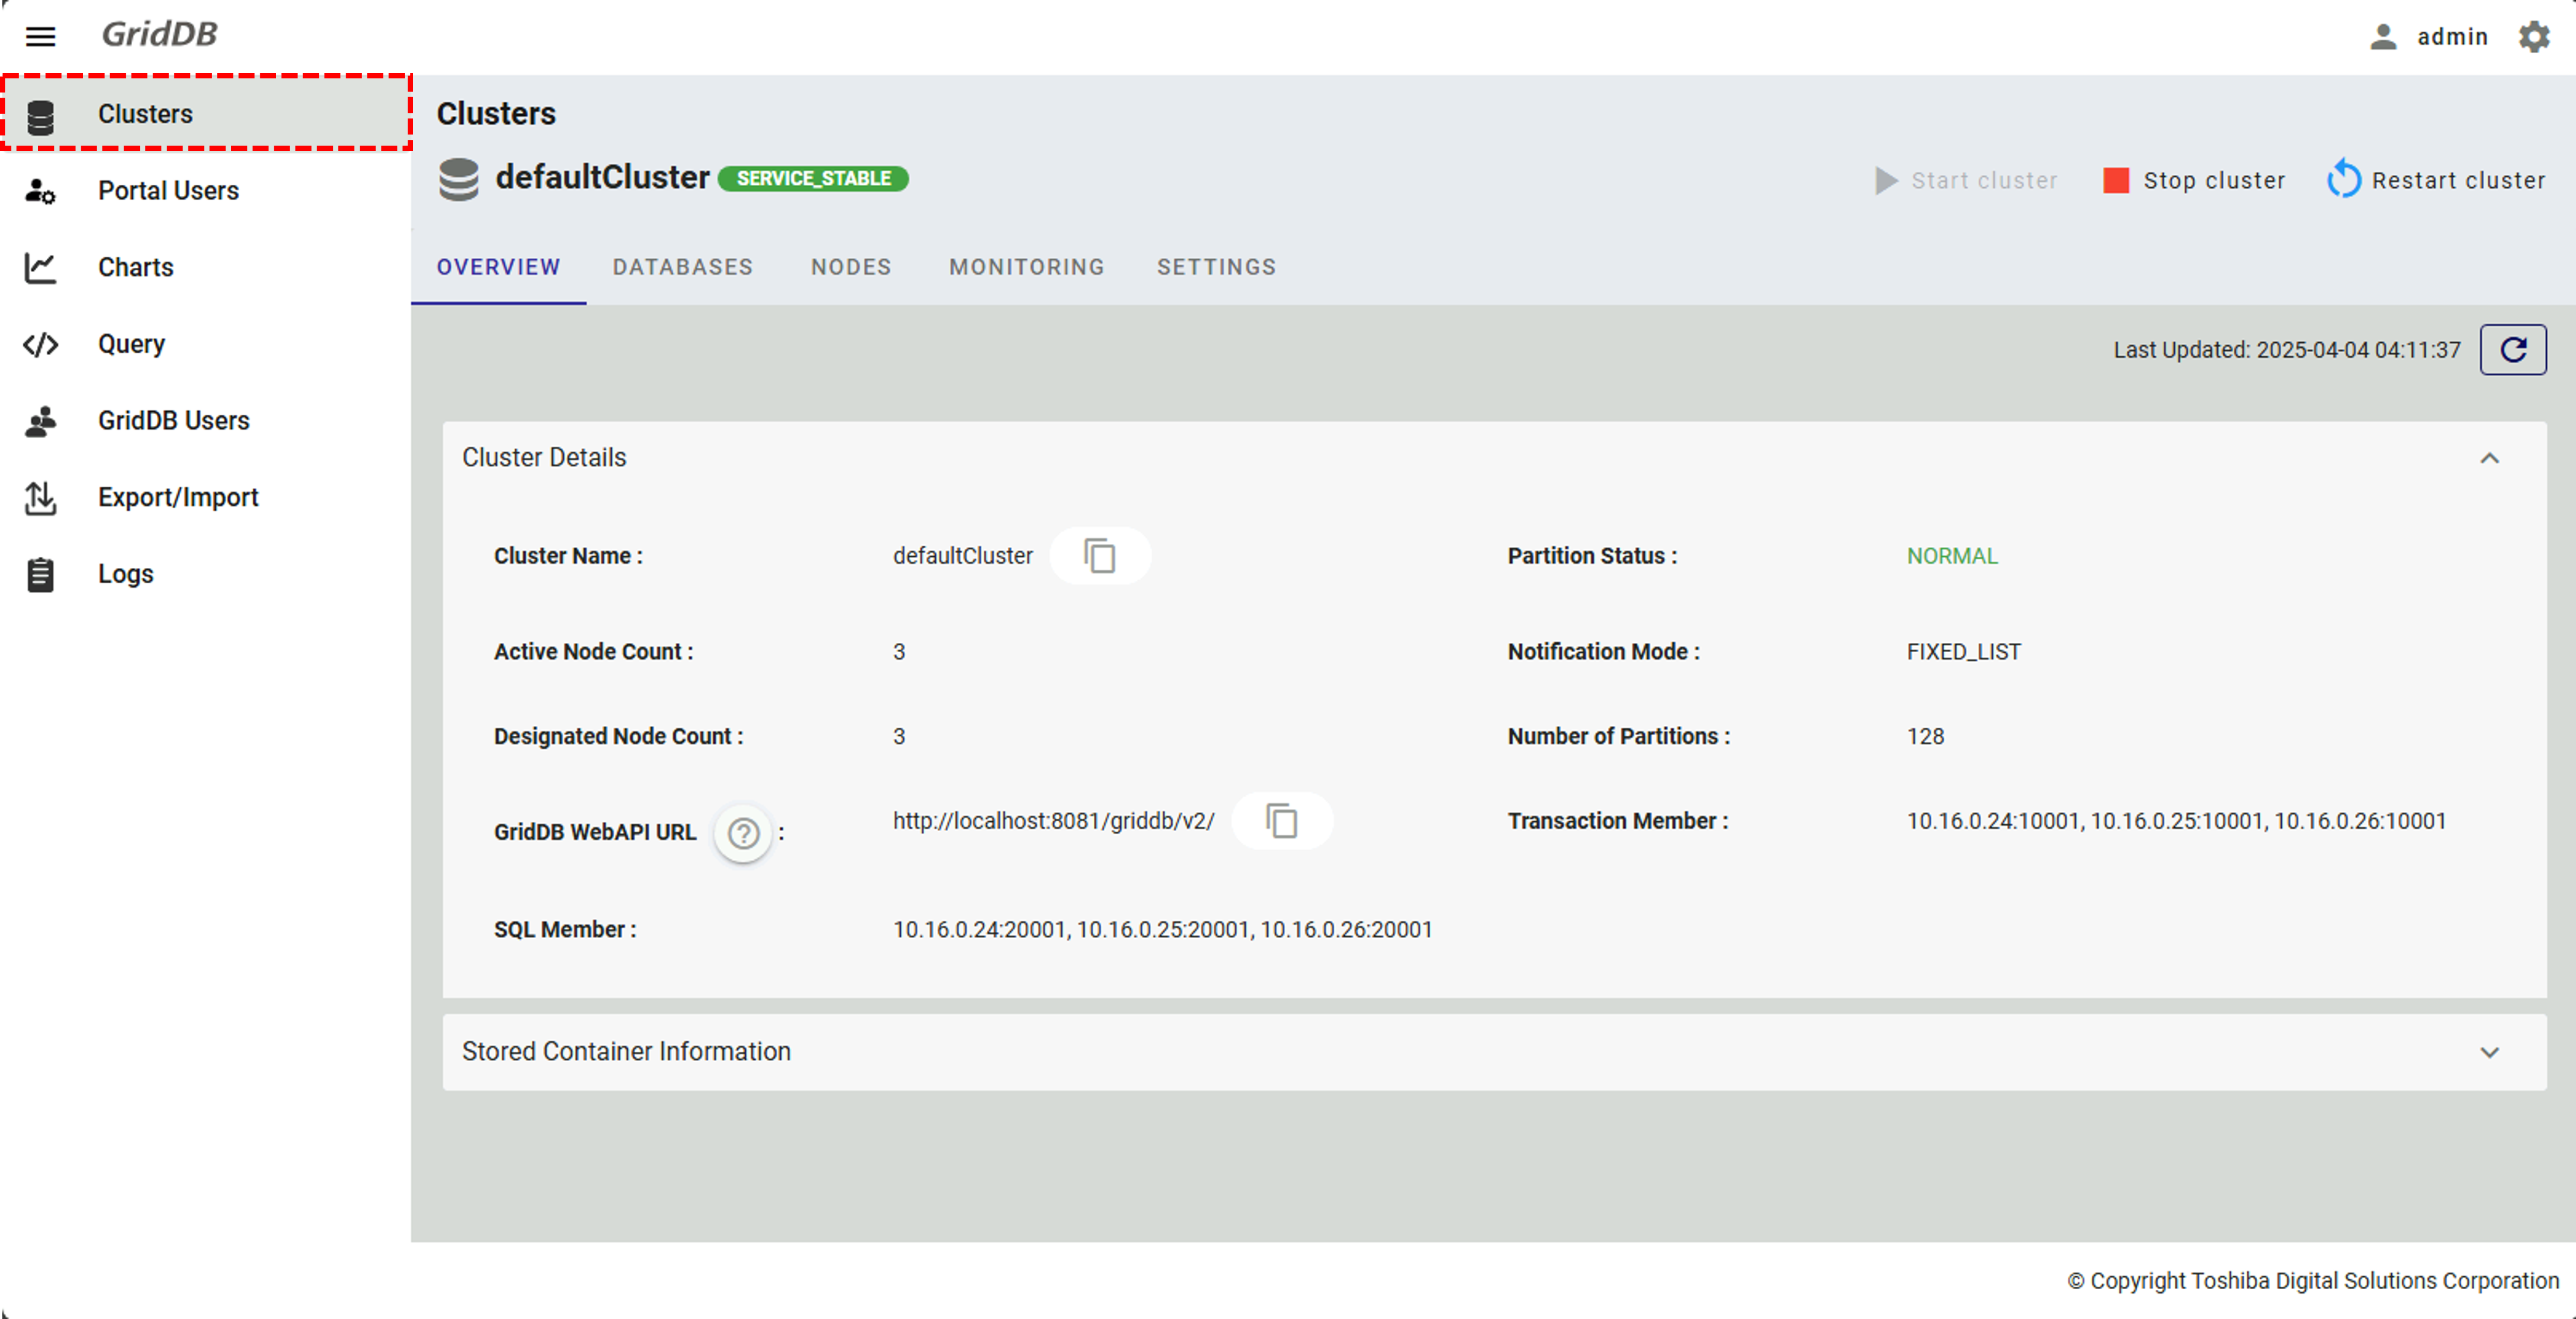Collapse the Cluster Details panel
Image resolution: width=2576 pixels, height=1319 pixels.
pos(2489,458)
